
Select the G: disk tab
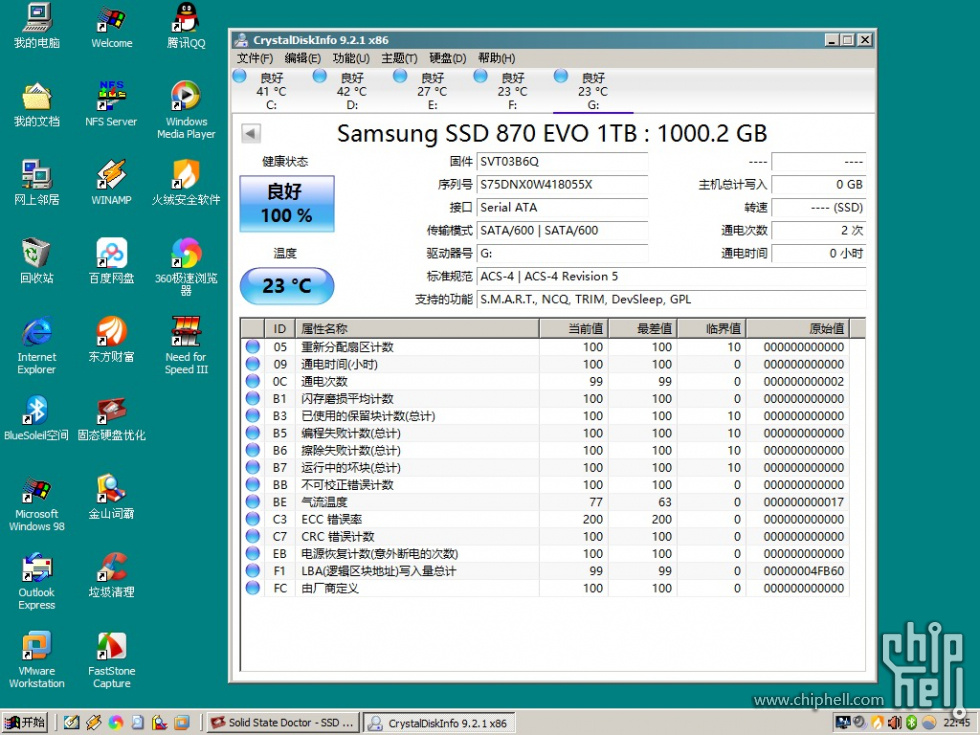[593, 91]
